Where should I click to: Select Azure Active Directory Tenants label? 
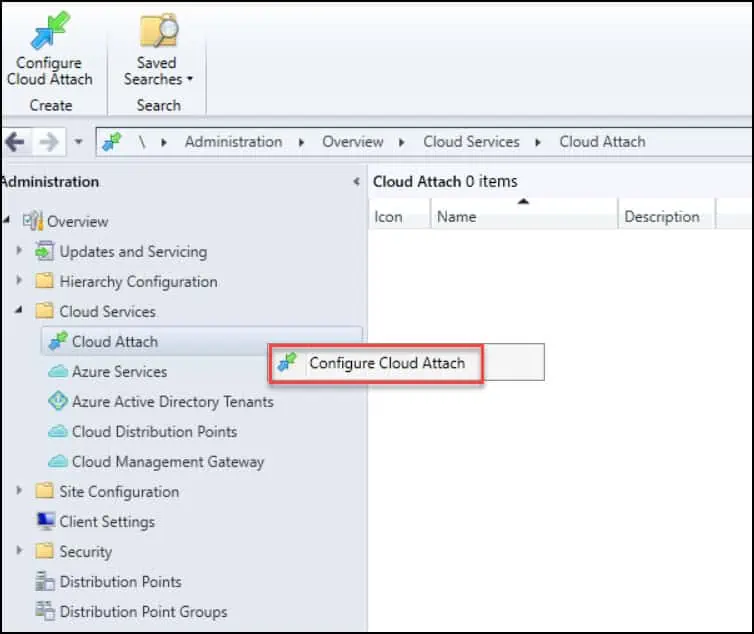coord(173,402)
